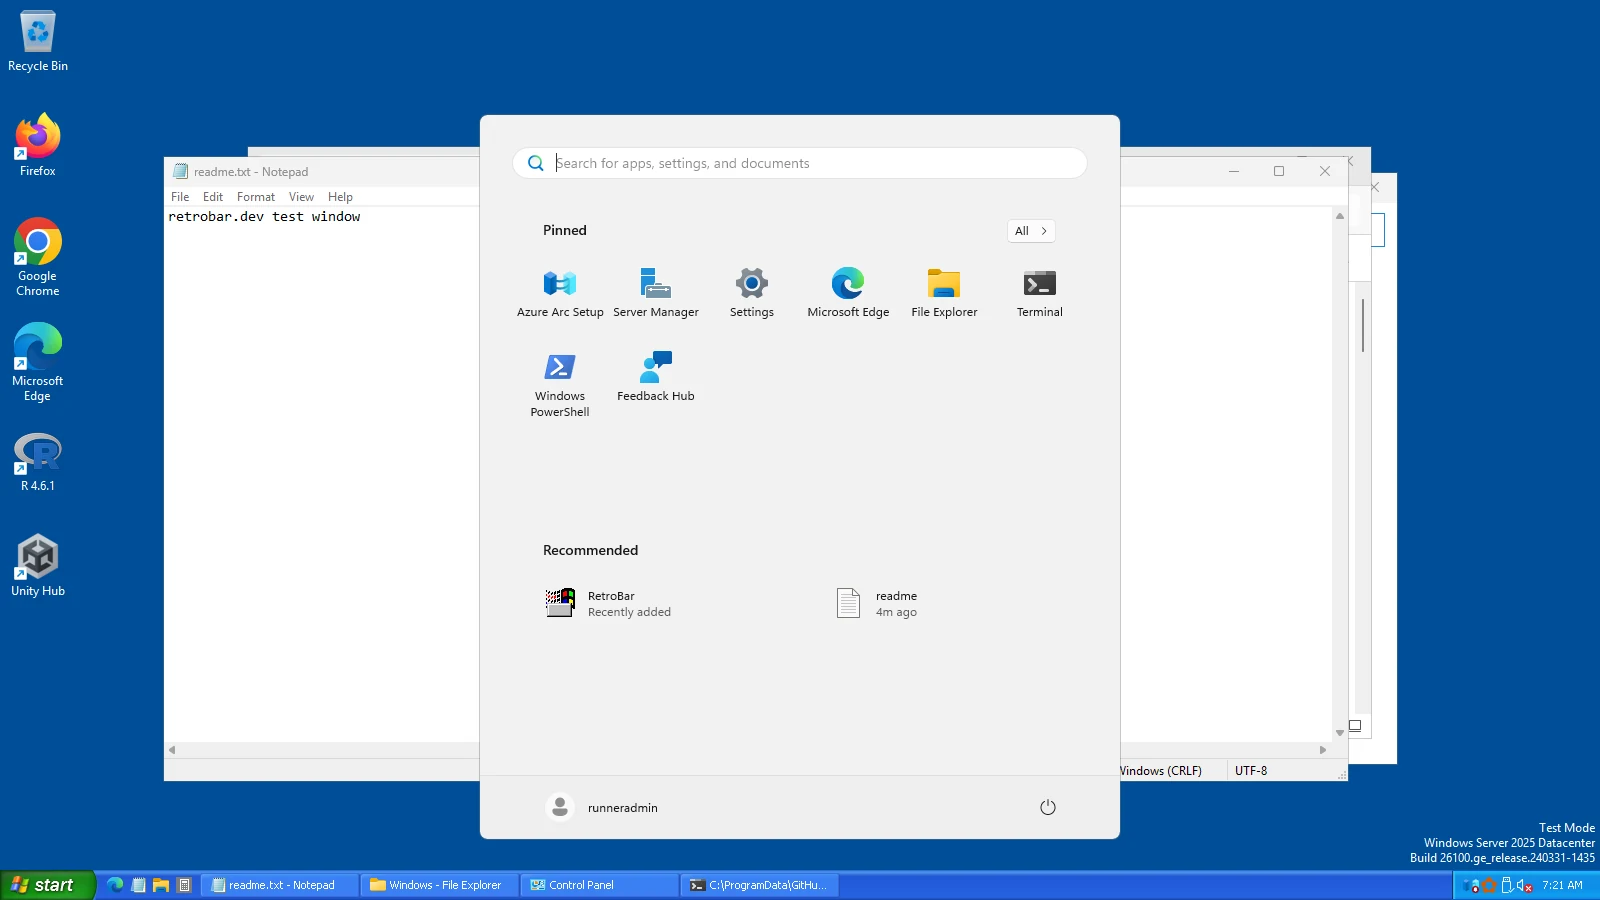
Task: Open Recycle Bin on the desktop
Action: click(38, 41)
